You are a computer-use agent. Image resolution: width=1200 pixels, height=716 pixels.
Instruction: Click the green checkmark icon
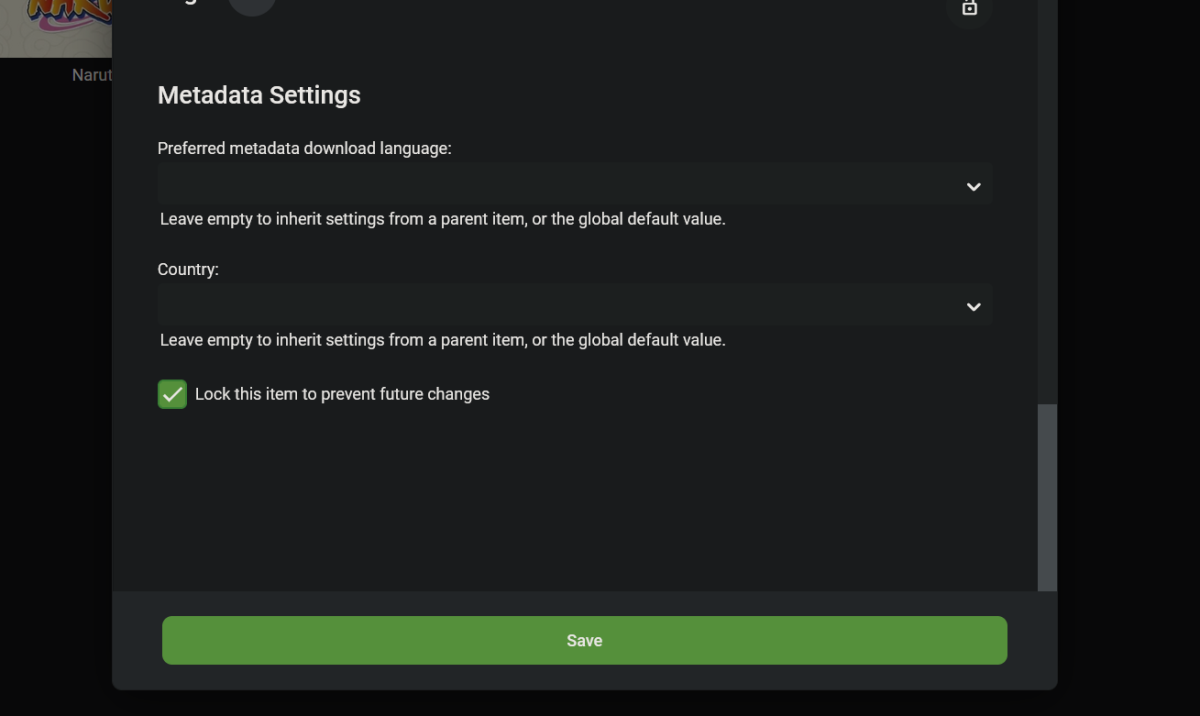click(x=172, y=394)
